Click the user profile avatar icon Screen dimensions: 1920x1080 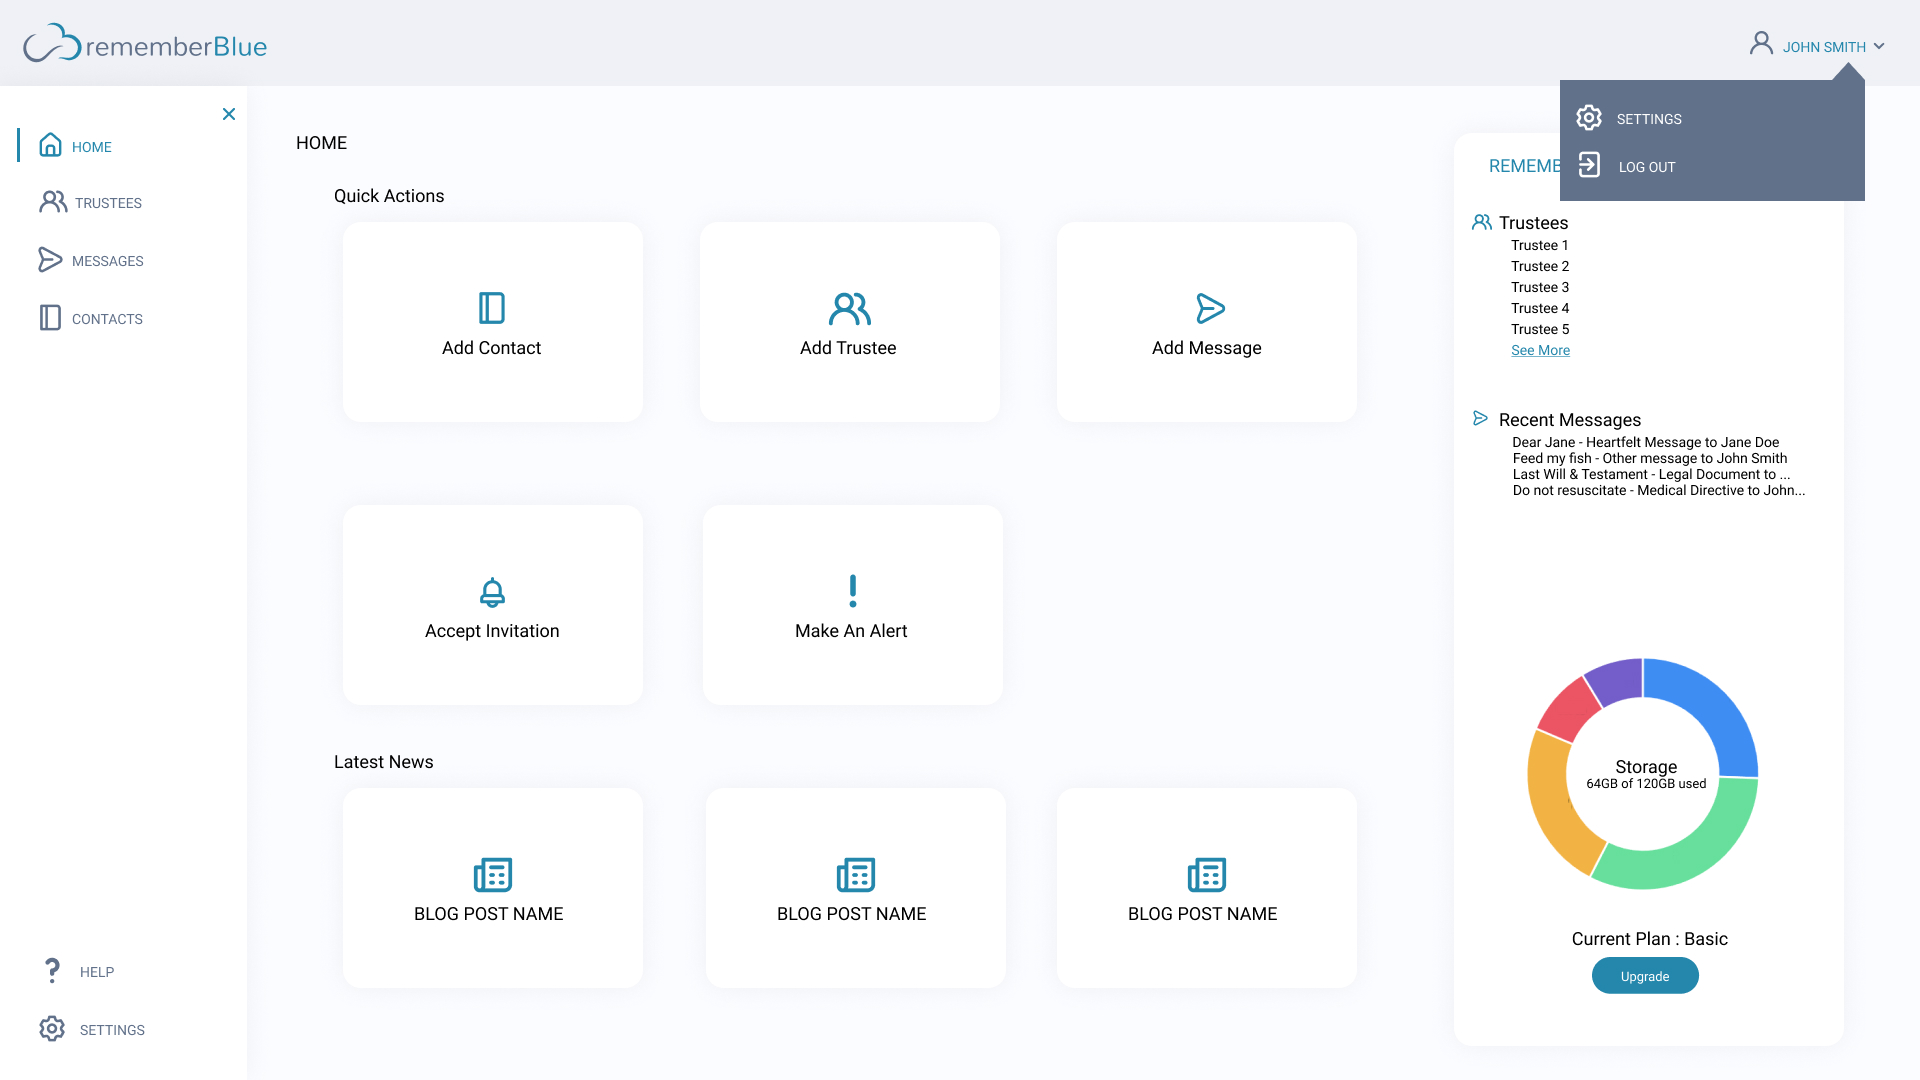pos(1761,43)
